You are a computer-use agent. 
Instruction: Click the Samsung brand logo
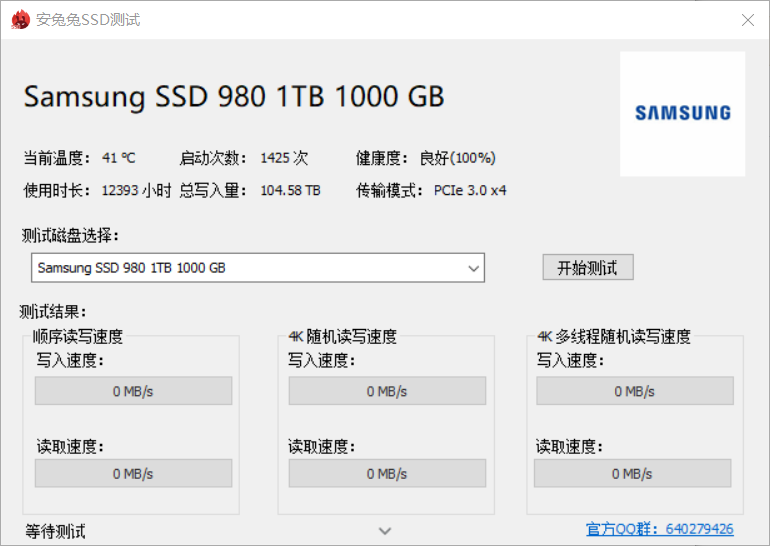(682, 114)
